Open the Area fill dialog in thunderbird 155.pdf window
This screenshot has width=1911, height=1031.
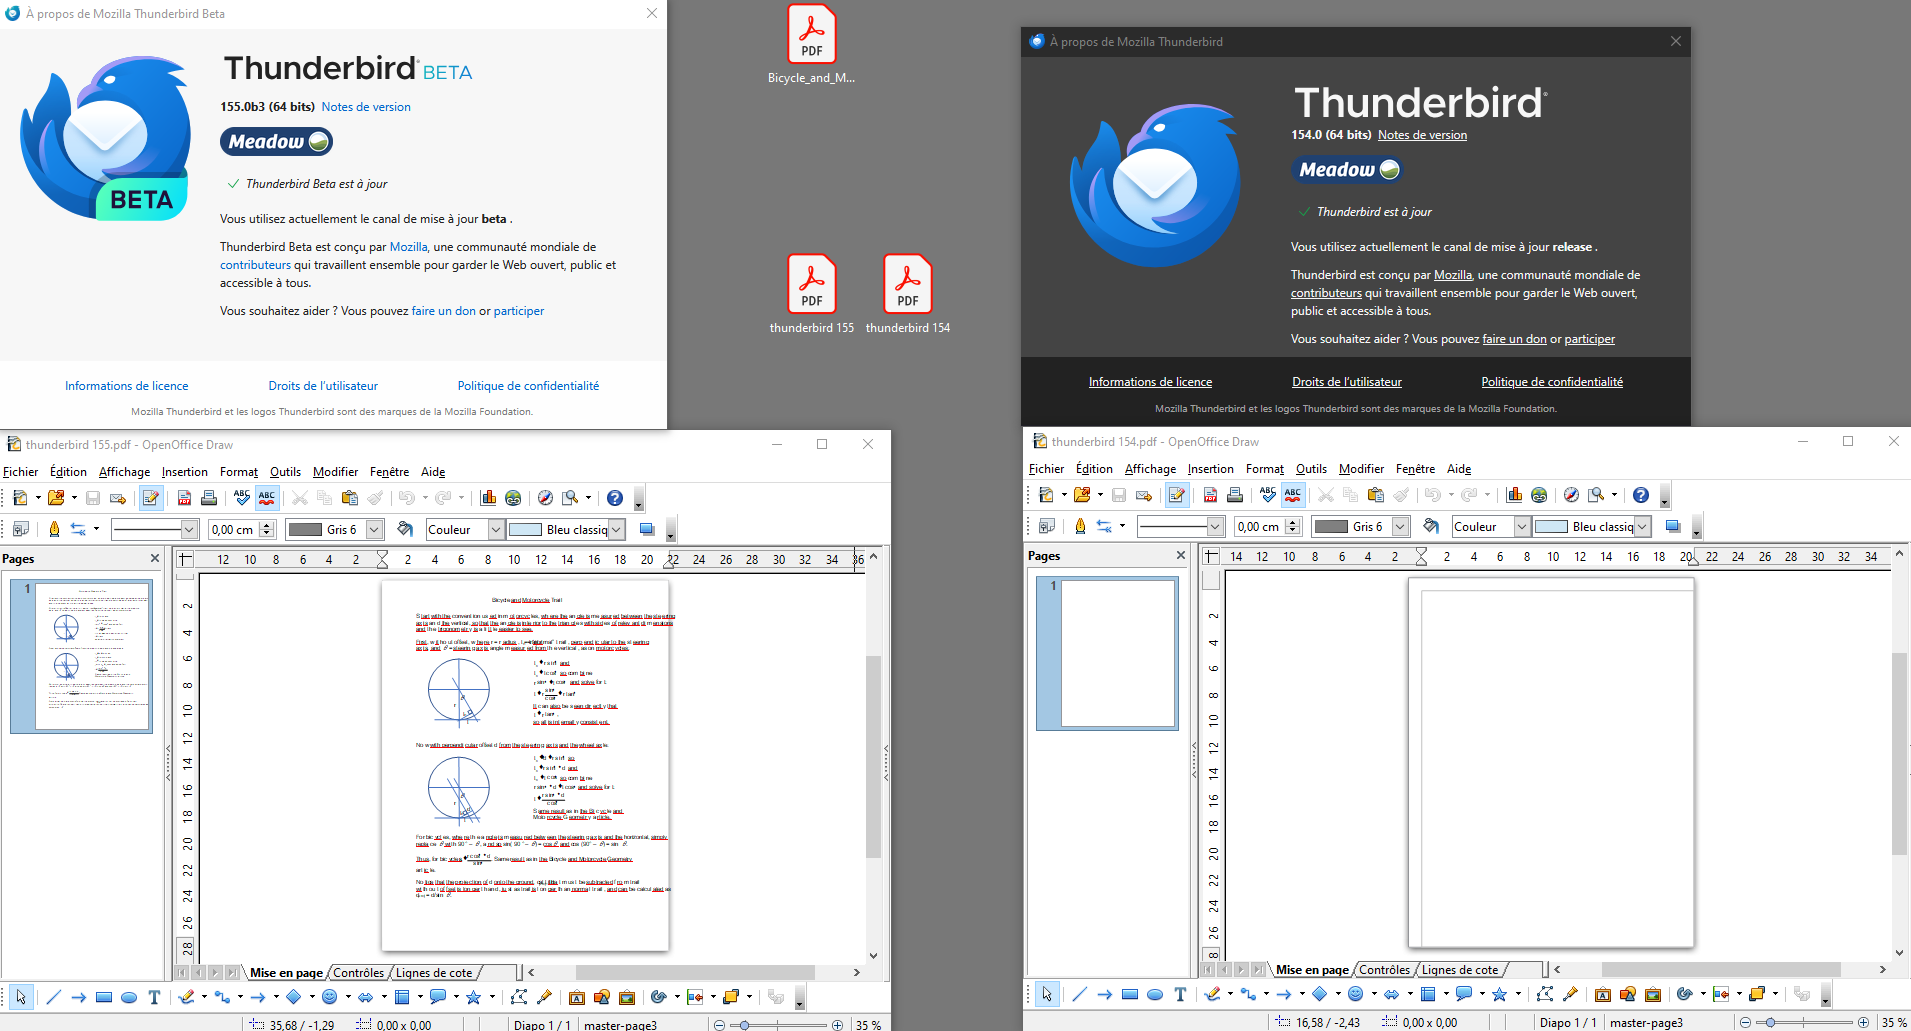pos(405,529)
